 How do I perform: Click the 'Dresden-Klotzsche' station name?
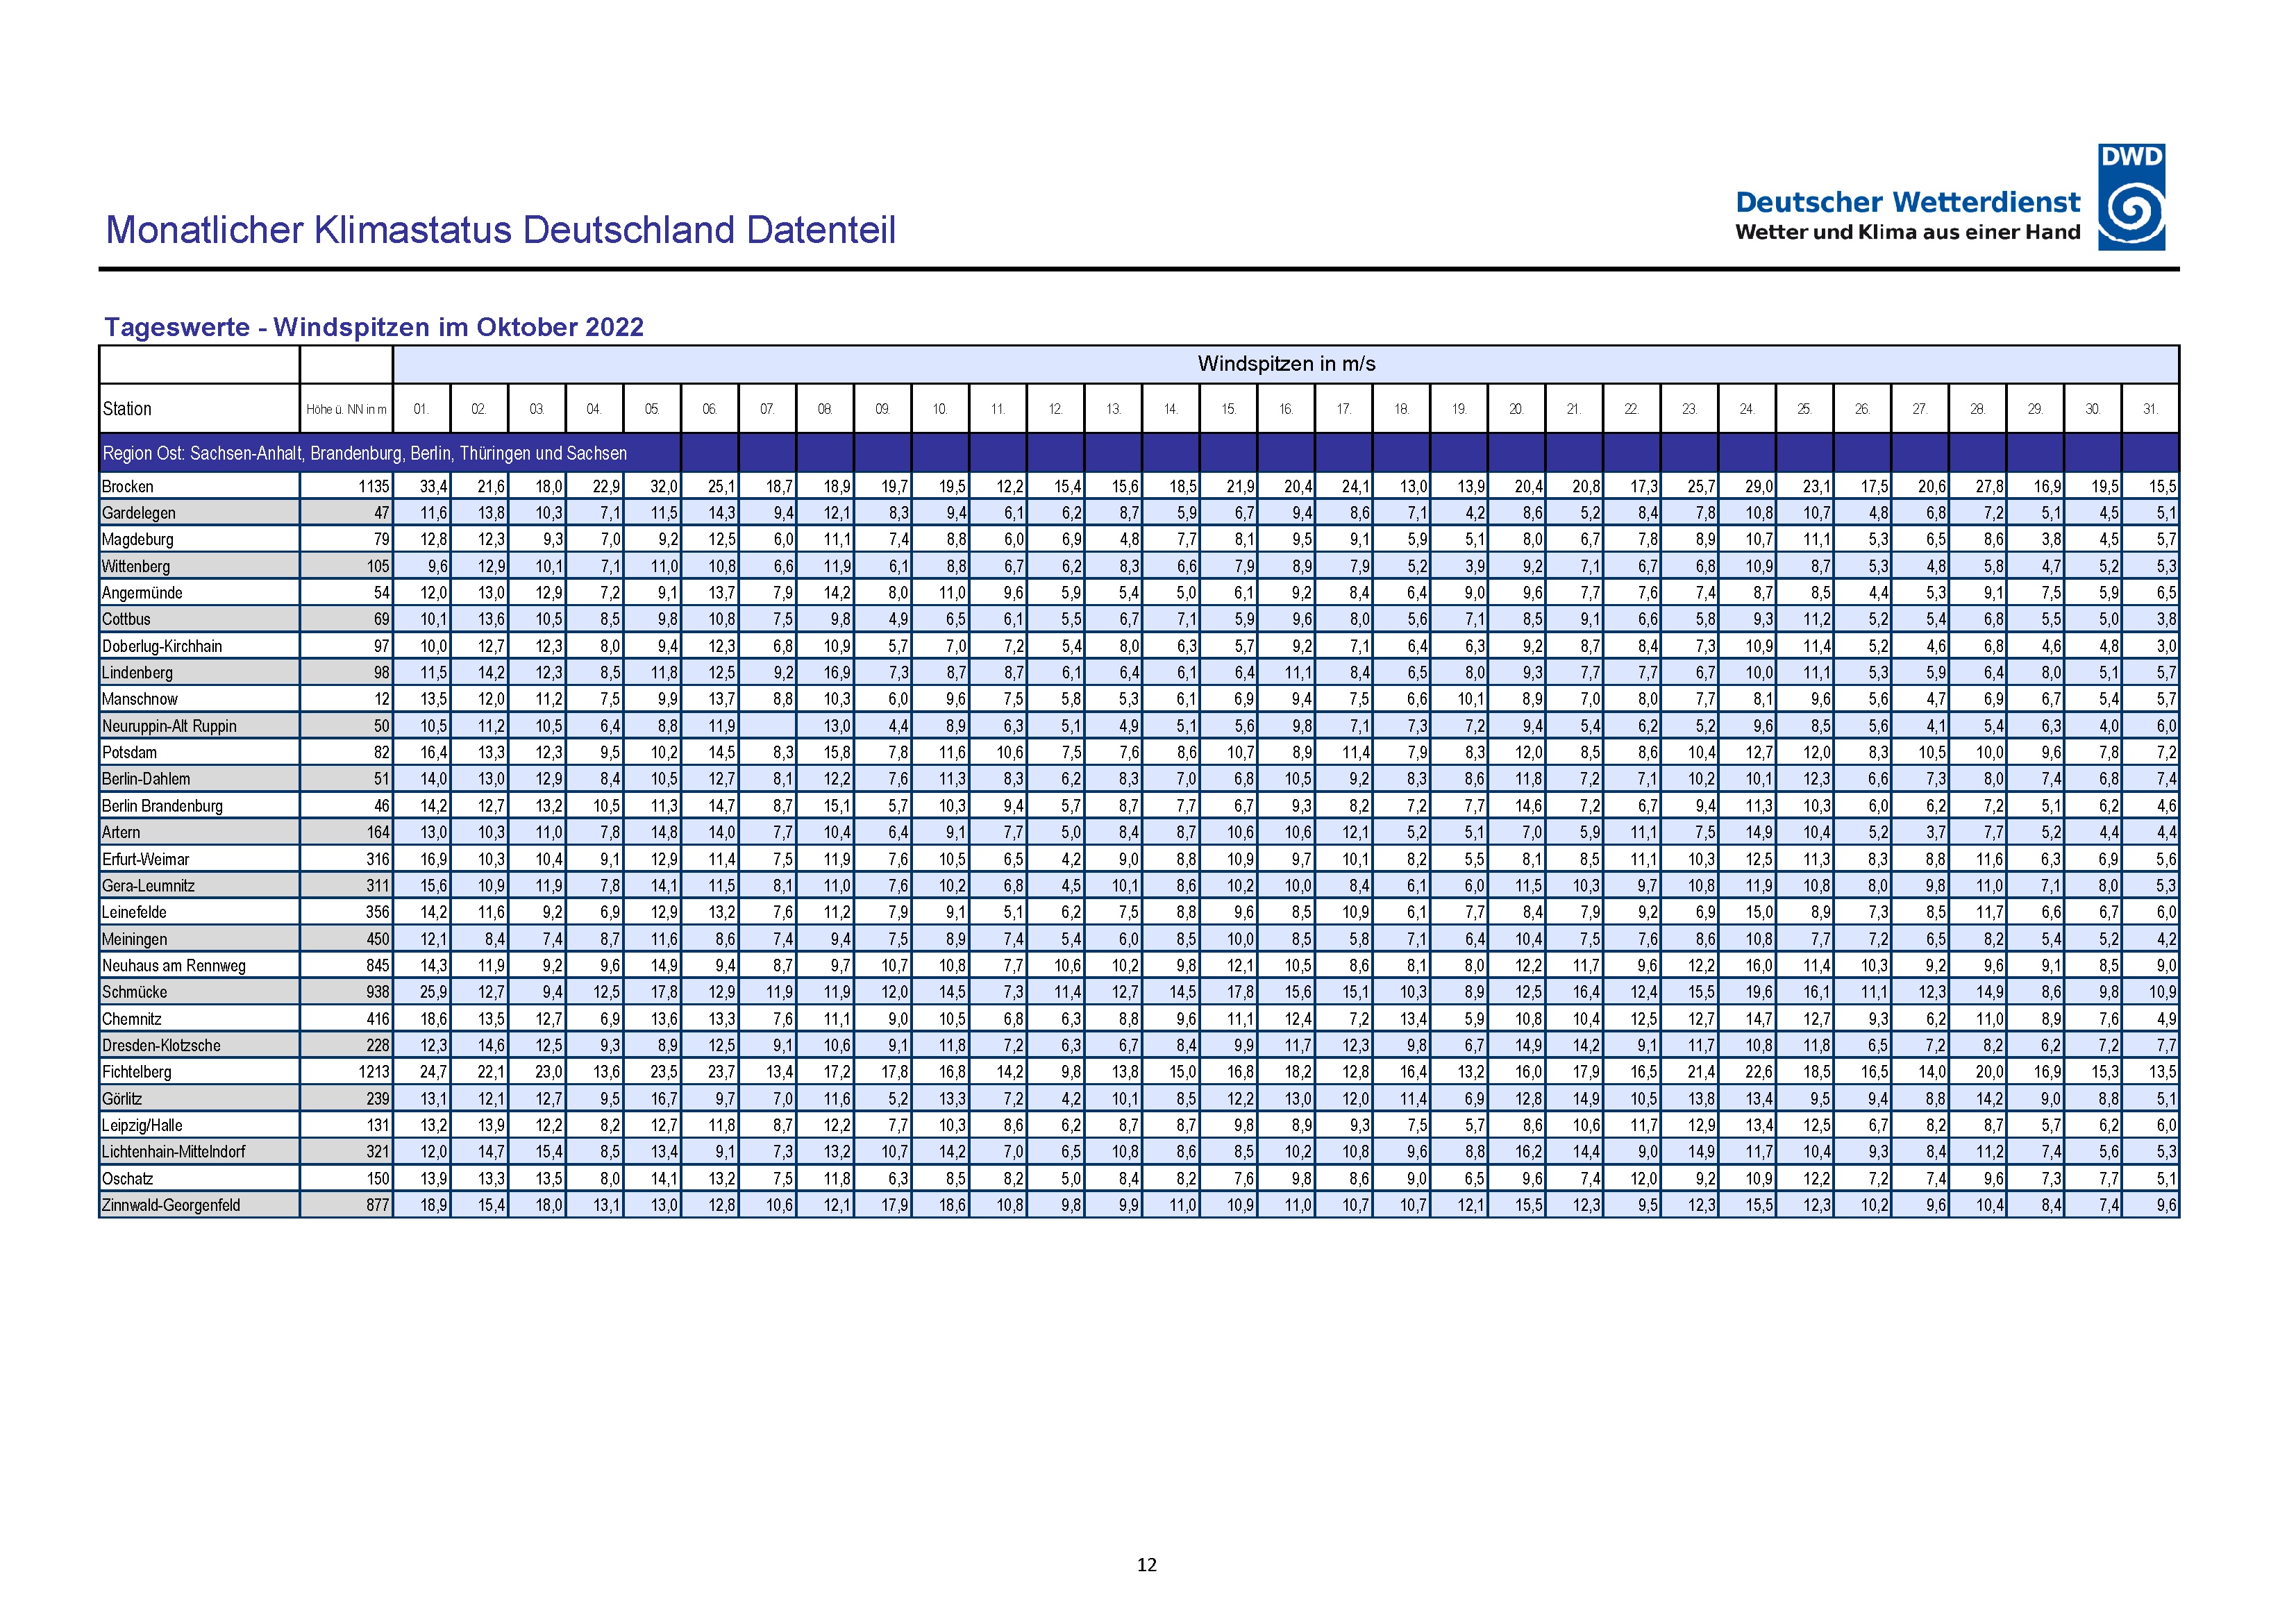[161, 1046]
